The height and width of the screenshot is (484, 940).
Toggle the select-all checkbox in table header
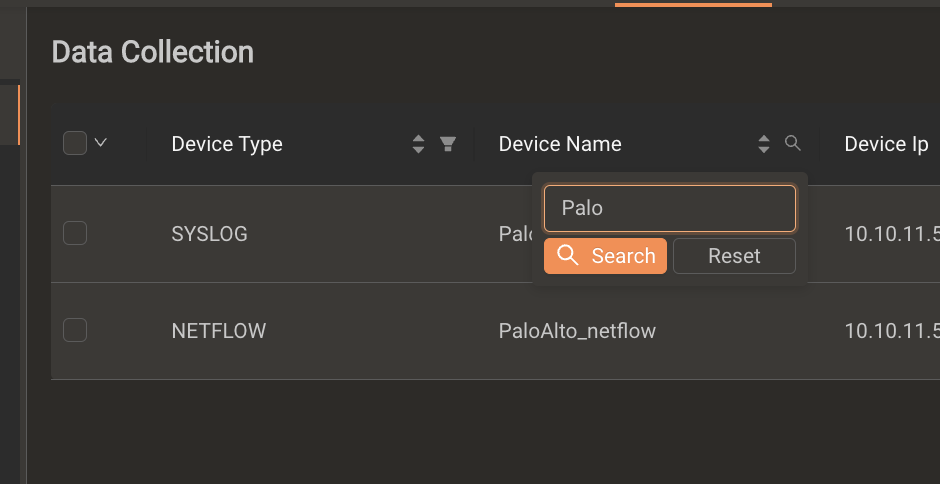tap(75, 143)
